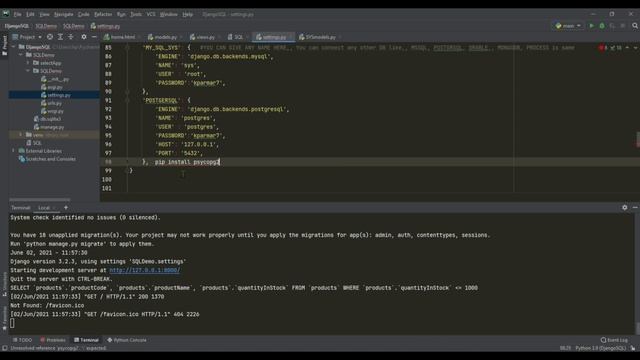
Task: Go to next highlighted error arrow
Action: (636, 48)
